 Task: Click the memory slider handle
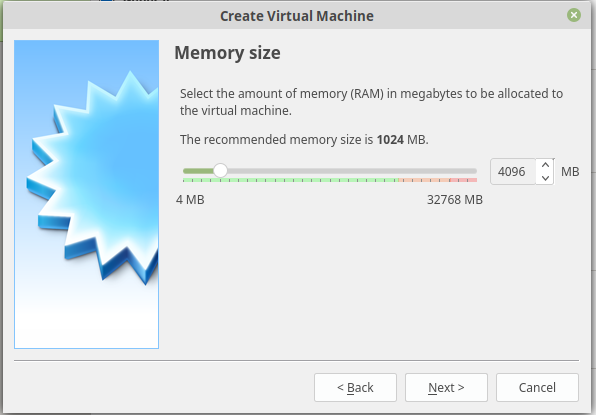point(220,171)
